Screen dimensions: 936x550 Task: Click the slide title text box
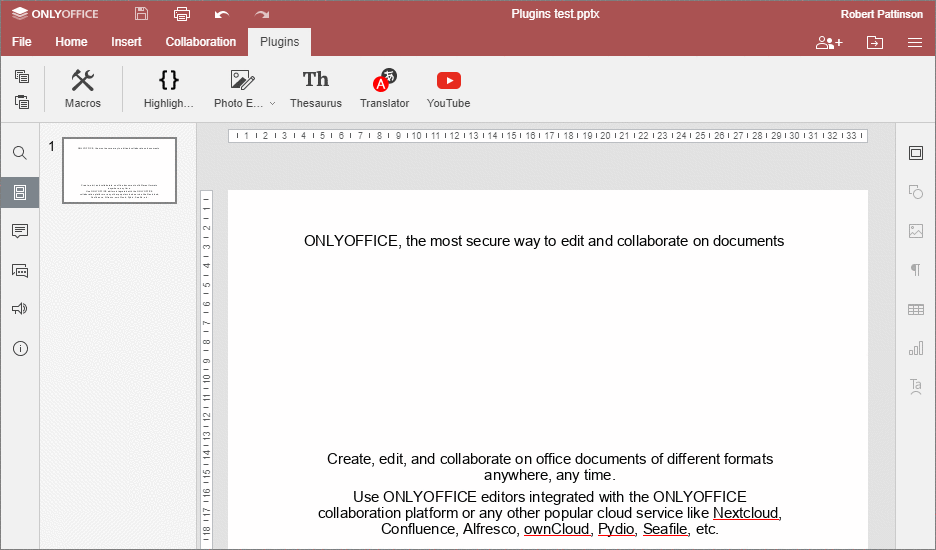pos(544,241)
